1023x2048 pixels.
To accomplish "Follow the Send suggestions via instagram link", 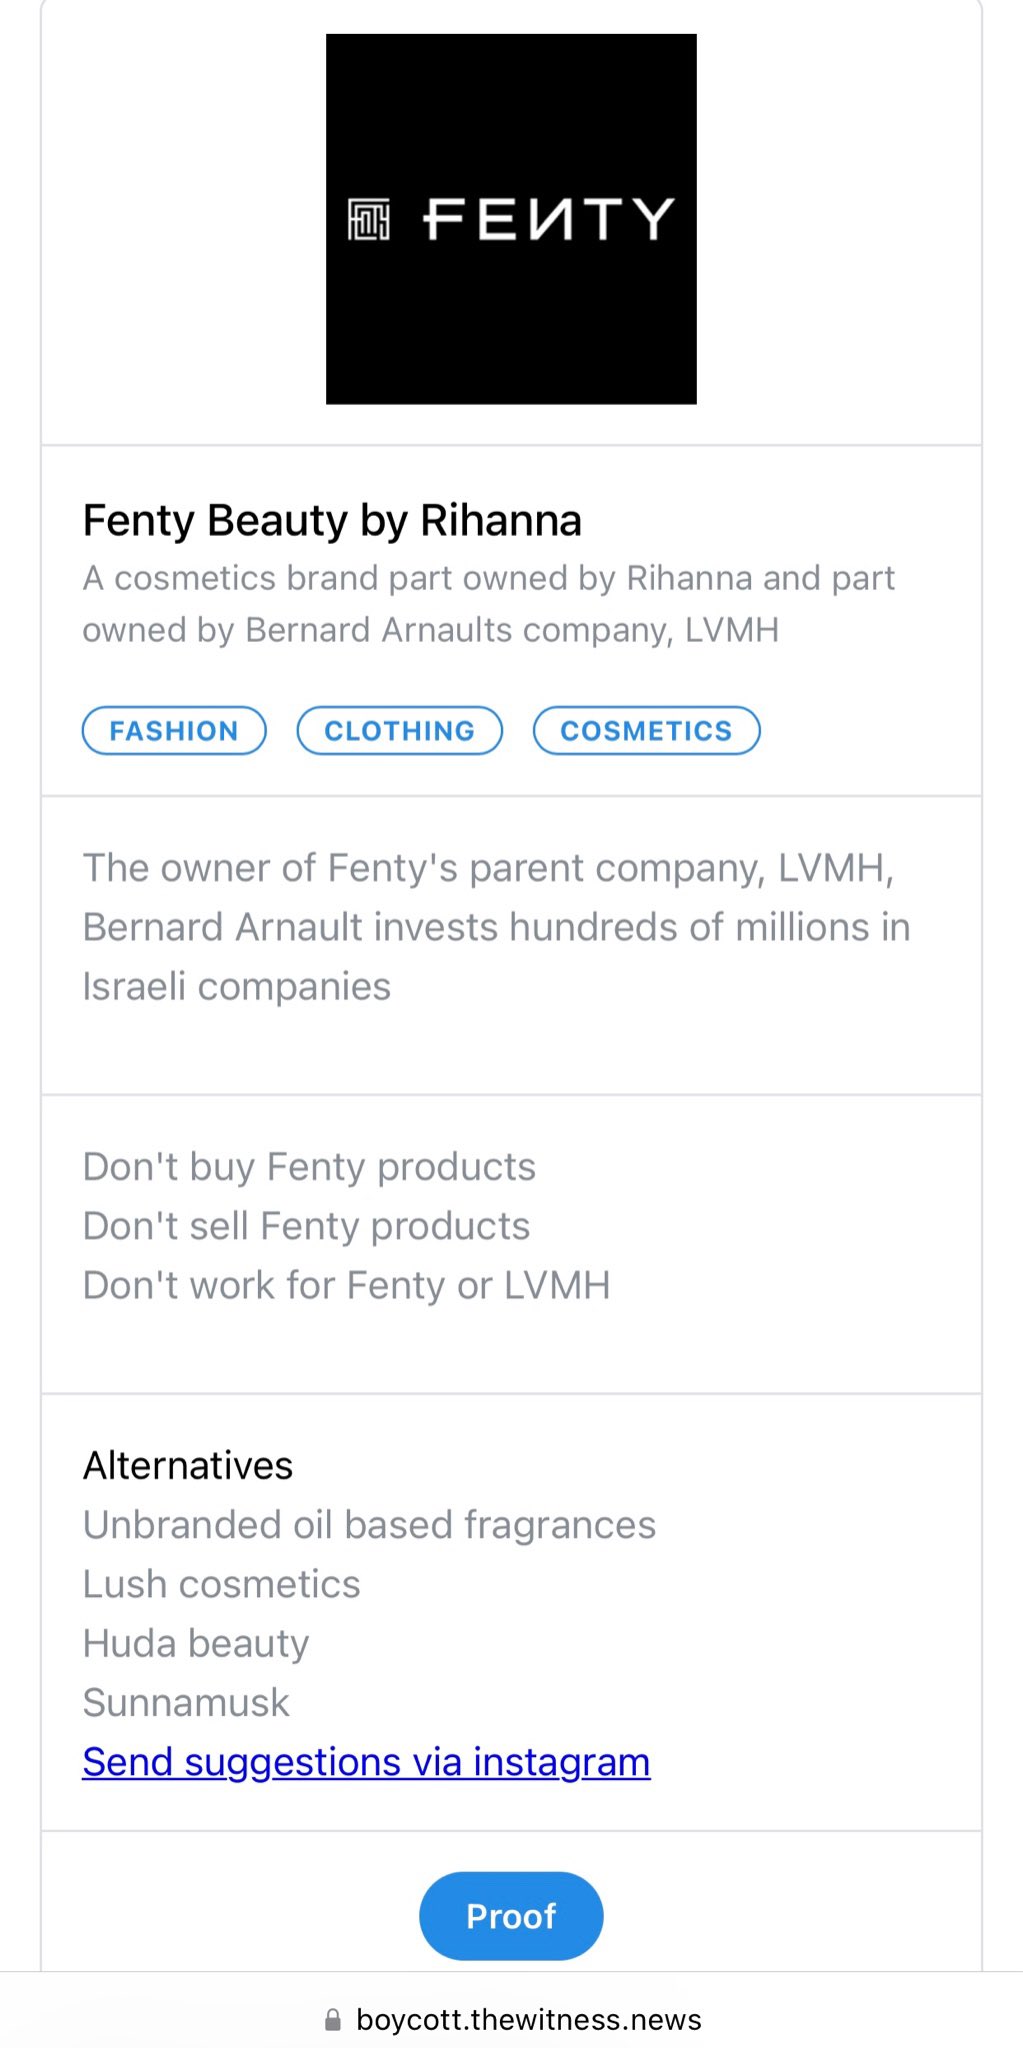I will point(366,1762).
